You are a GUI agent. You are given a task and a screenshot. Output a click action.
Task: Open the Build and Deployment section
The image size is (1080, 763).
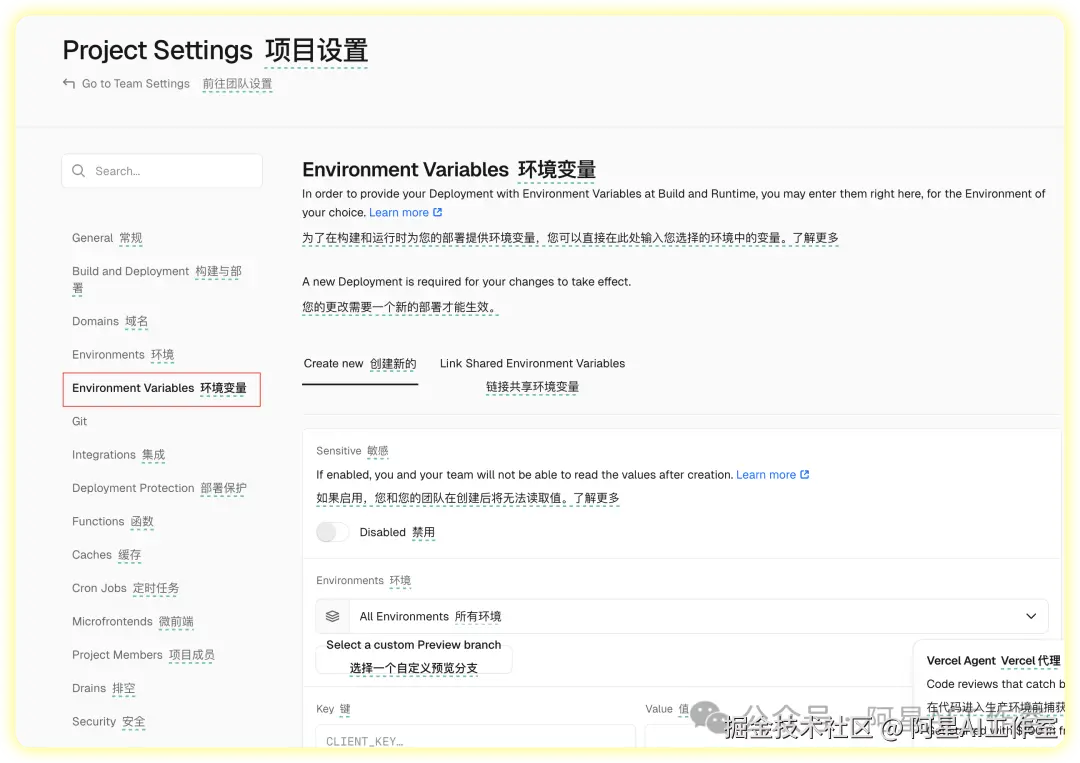coord(130,271)
